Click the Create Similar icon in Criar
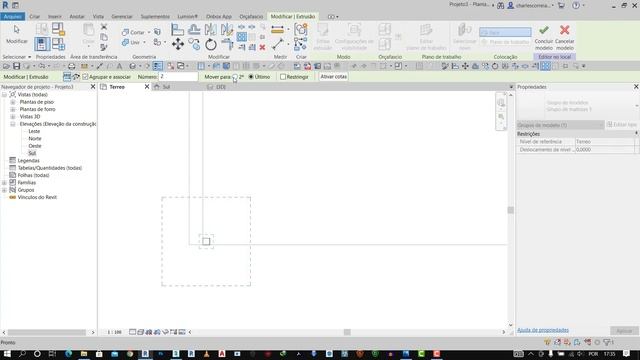The width and height of the screenshot is (640, 360). point(301,44)
